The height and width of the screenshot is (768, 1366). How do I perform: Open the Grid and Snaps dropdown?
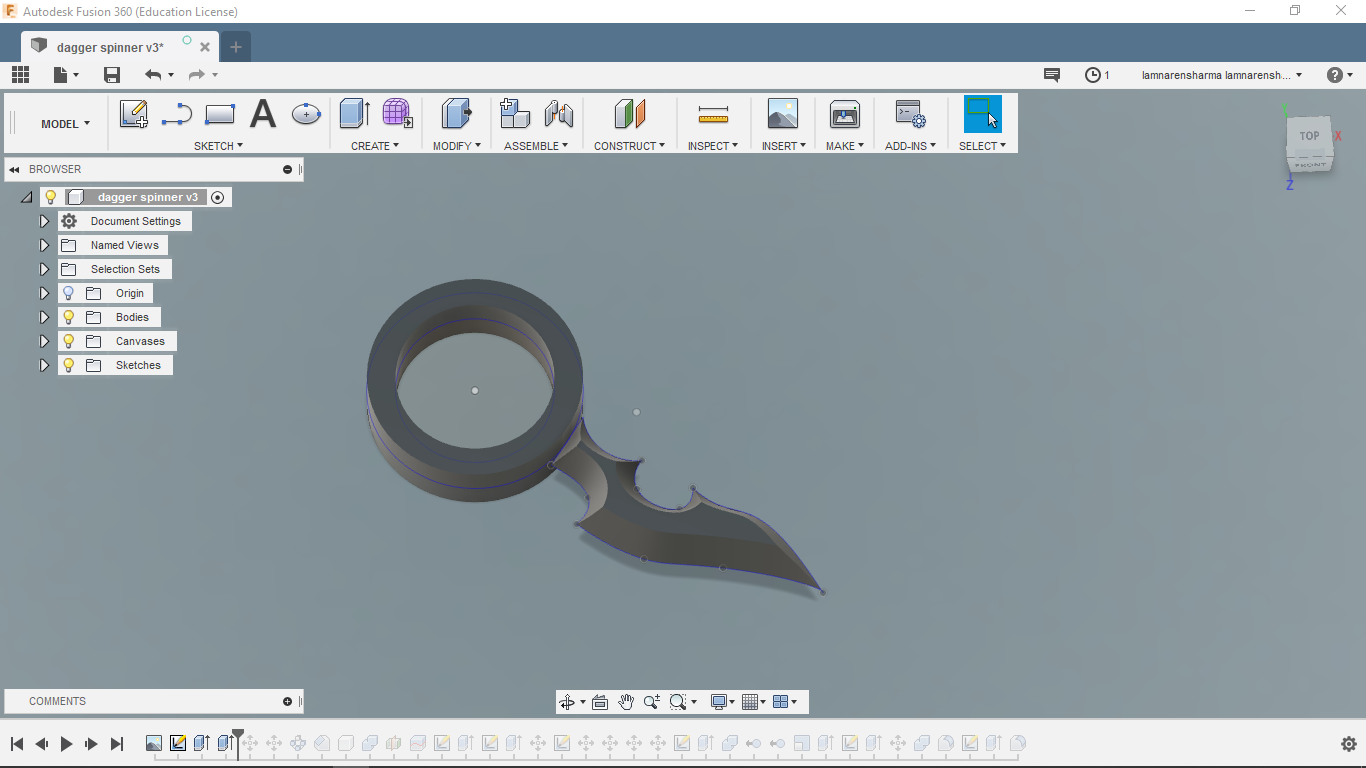(x=752, y=702)
